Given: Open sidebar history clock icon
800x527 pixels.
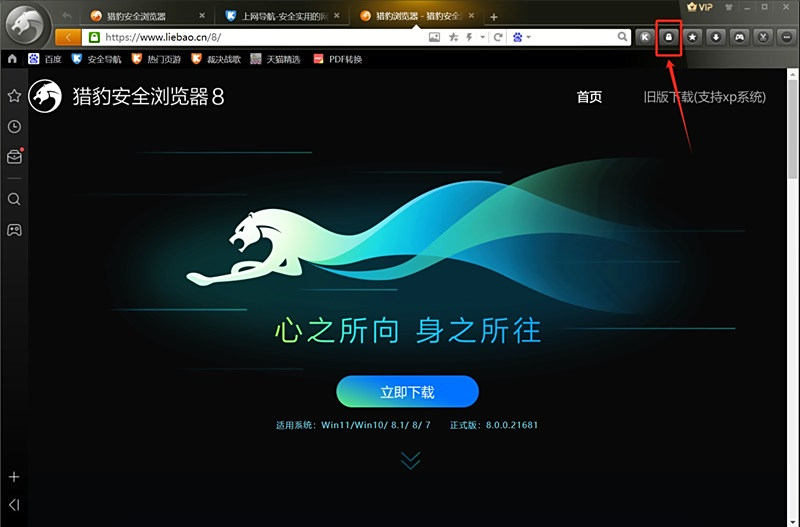Looking at the screenshot, I should pyautogui.click(x=14, y=127).
